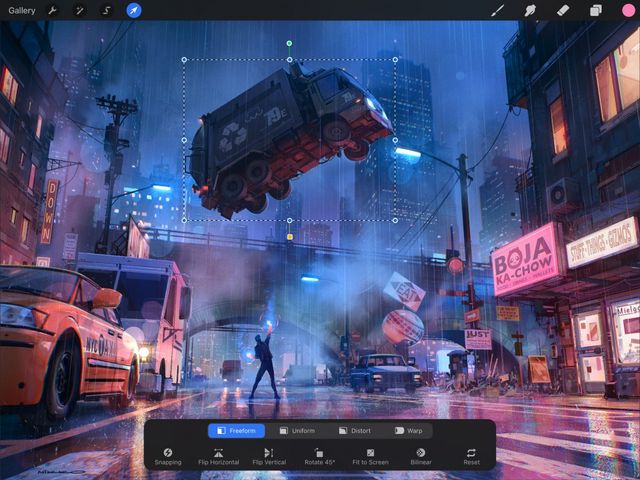
Task: Open the Adjustments magic wand menu
Action: (79, 11)
